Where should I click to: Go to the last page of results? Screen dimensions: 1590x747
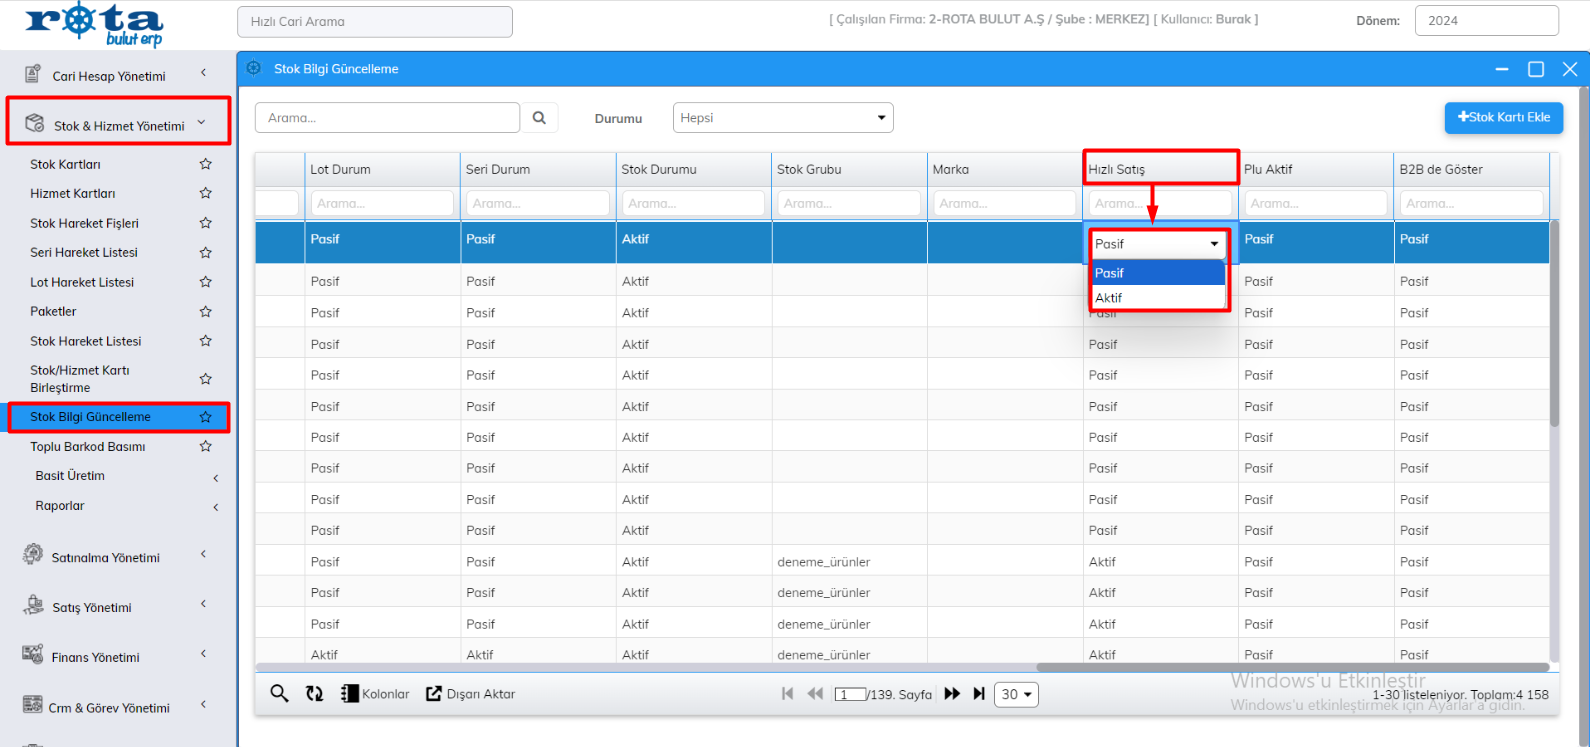[979, 694]
